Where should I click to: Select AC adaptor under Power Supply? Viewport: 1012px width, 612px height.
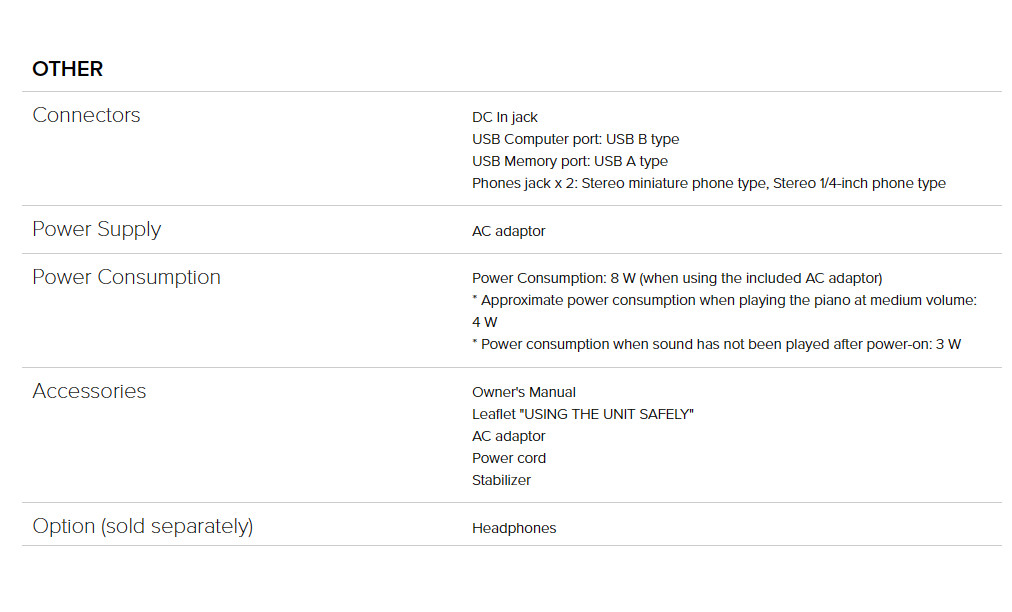[x=509, y=231]
